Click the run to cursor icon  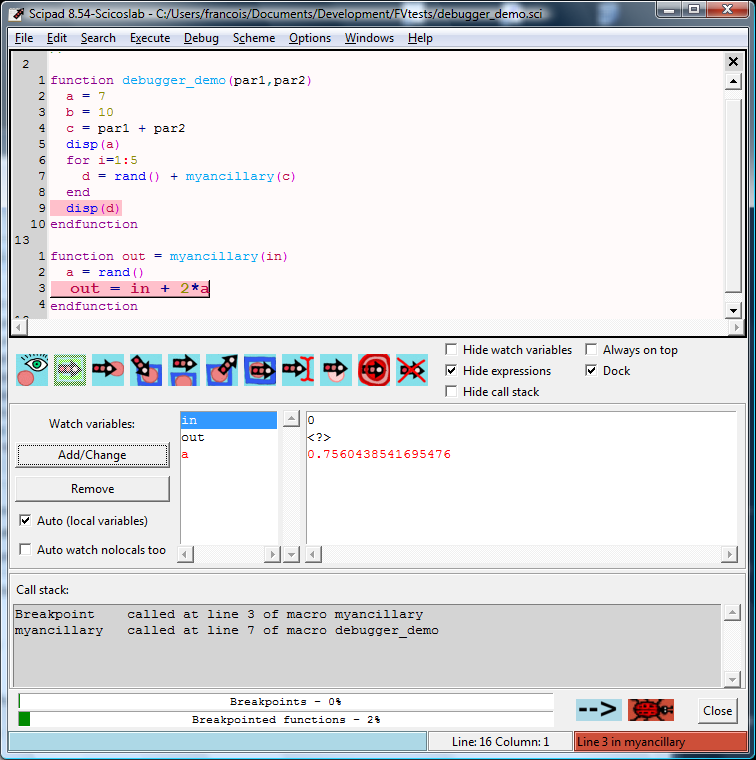click(298, 370)
